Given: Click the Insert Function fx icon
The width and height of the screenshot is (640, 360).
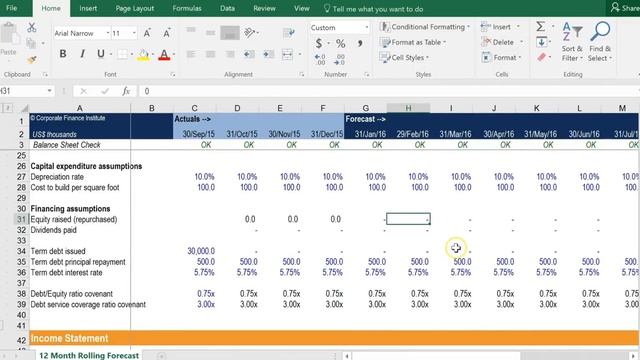Looking at the screenshot, I should [x=126, y=91].
